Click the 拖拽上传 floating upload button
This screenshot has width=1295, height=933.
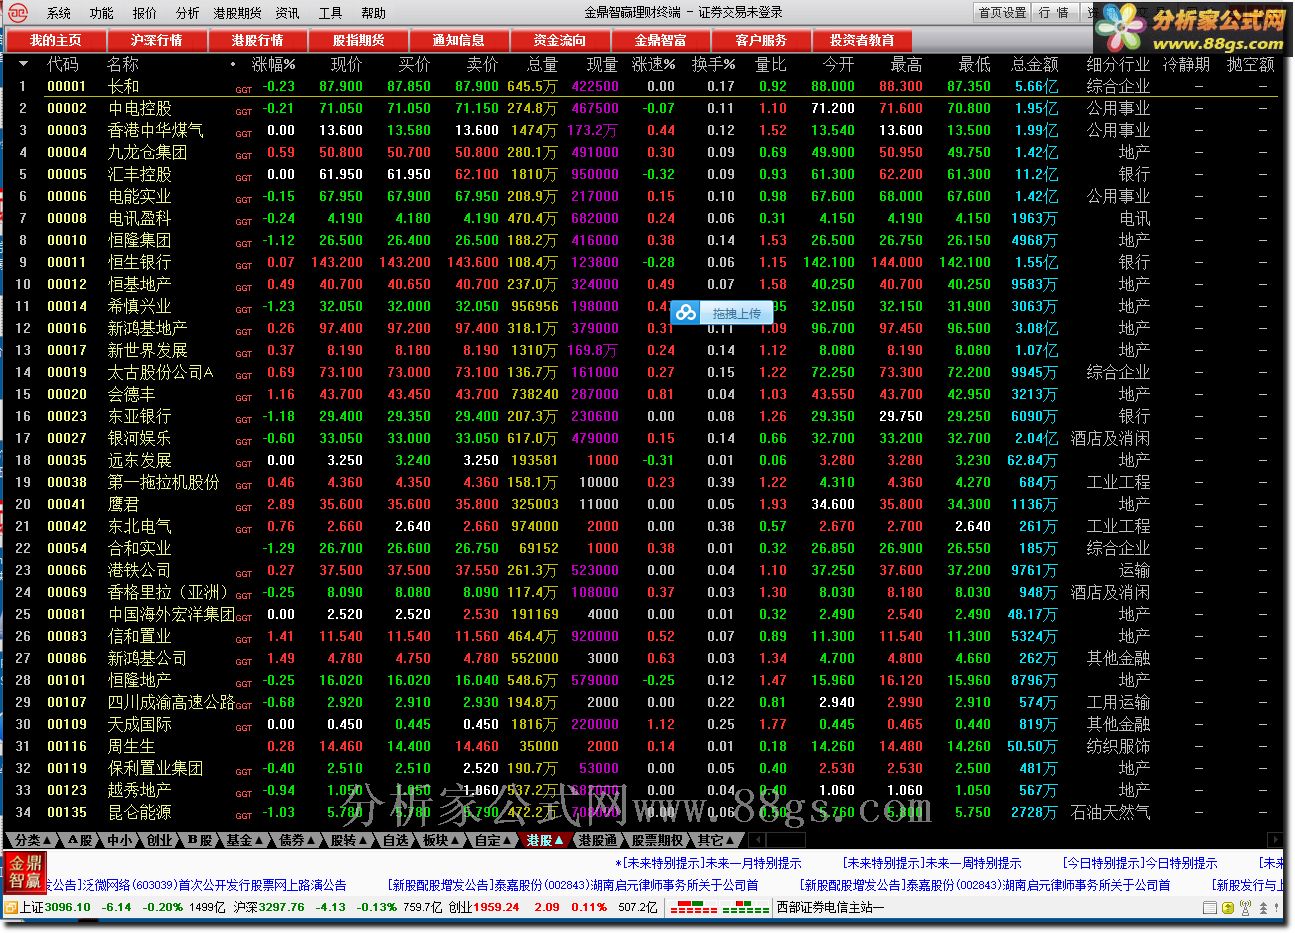[722, 313]
